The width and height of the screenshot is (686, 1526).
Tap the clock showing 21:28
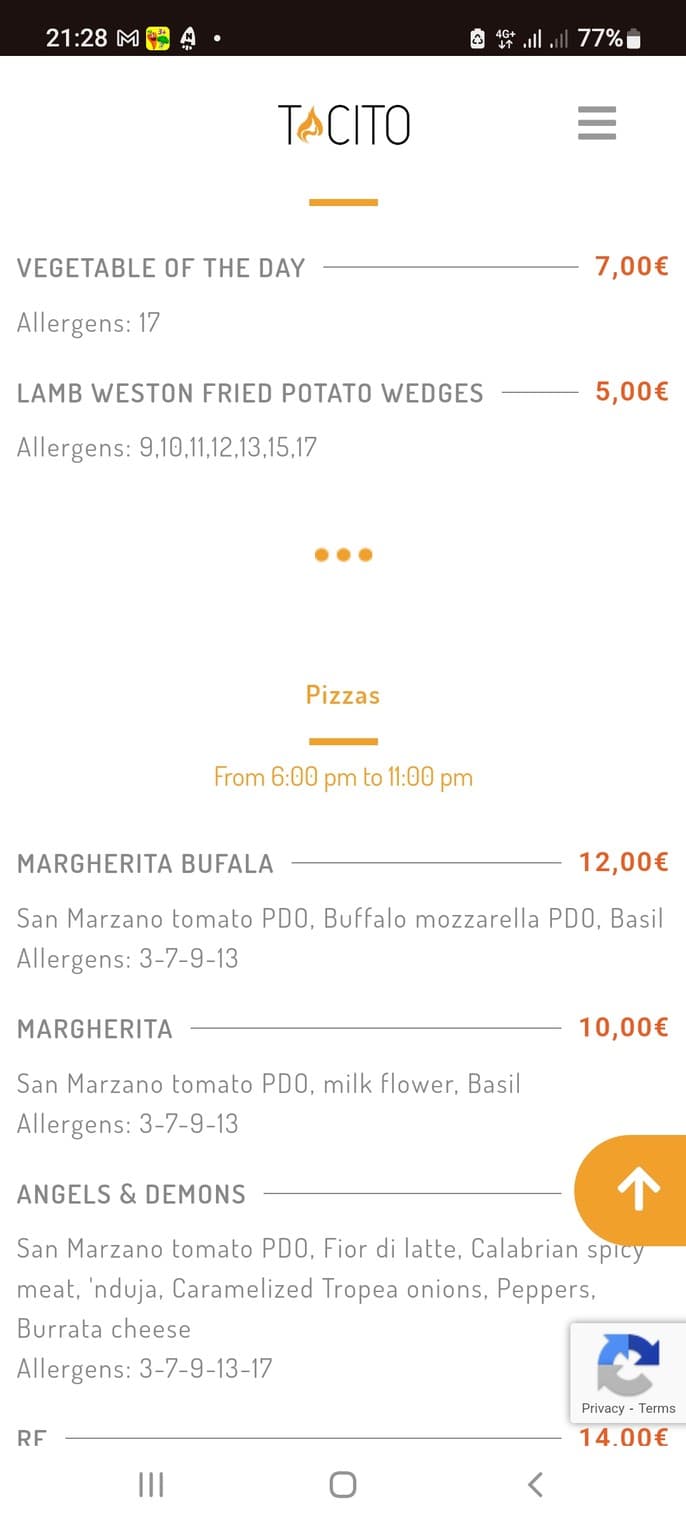click(x=77, y=30)
